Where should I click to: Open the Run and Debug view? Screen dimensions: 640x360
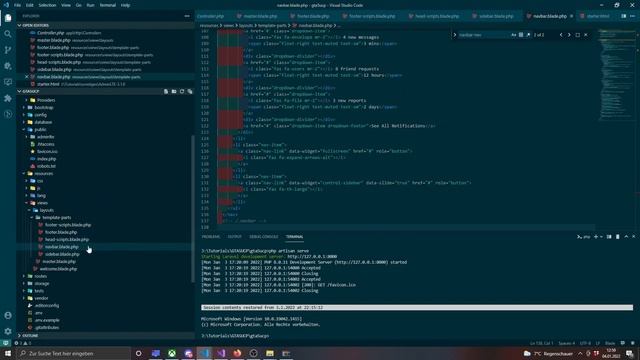[8, 66]
